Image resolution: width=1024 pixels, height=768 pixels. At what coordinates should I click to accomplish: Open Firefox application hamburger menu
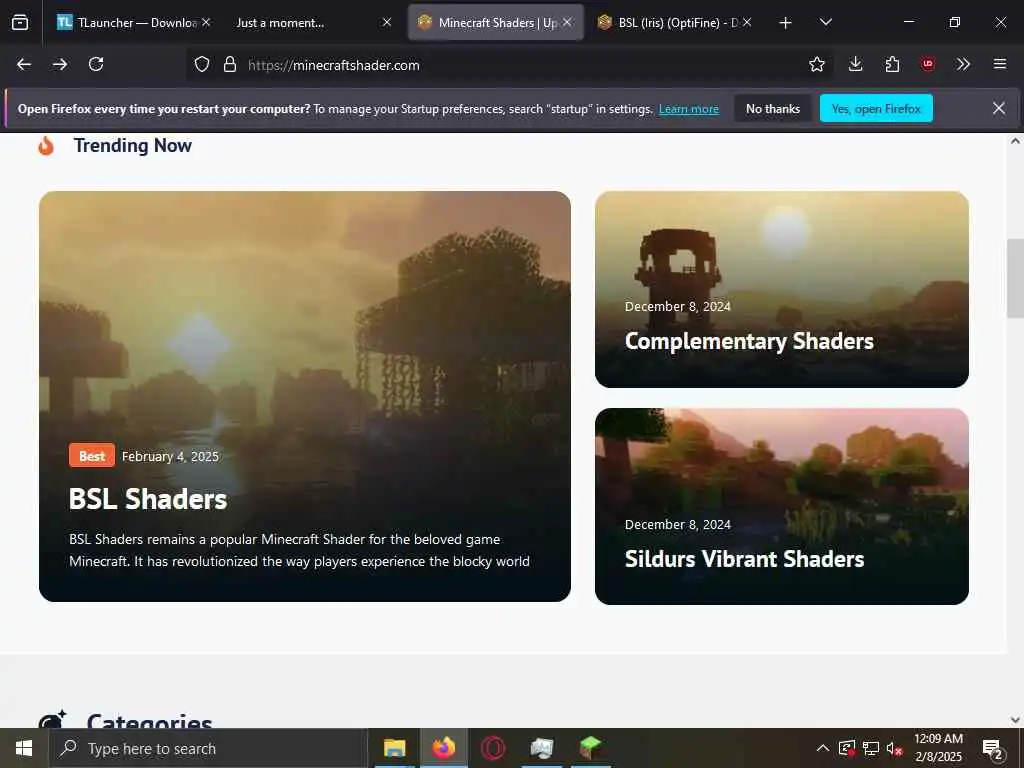pos(1000,64)
